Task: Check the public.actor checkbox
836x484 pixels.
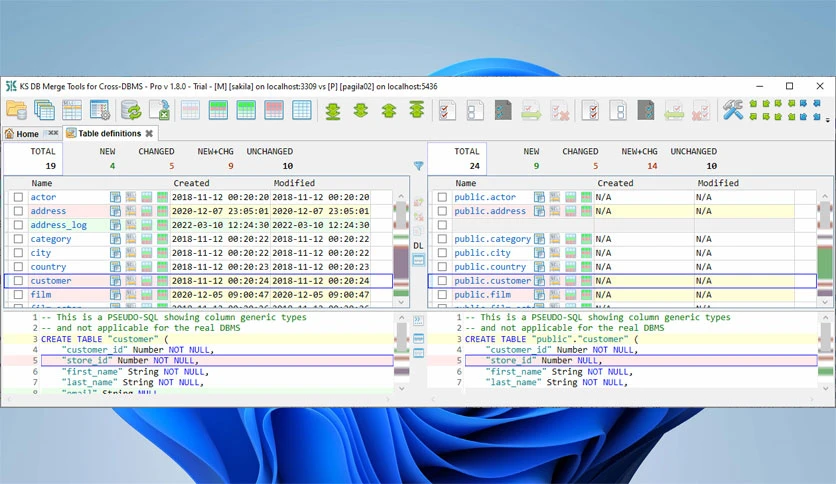Action: (442, 197)
